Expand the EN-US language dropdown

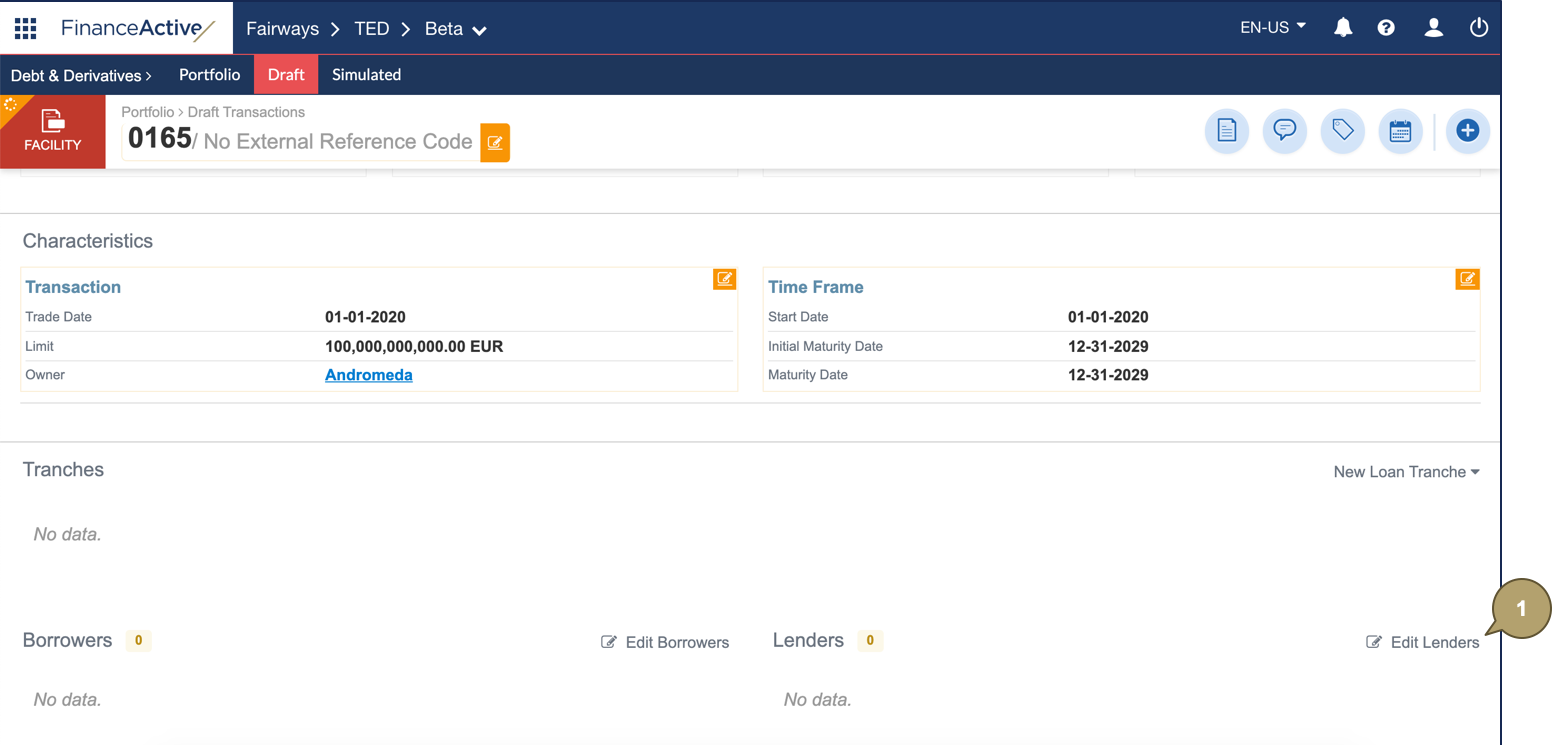(x=1272, y=28)
